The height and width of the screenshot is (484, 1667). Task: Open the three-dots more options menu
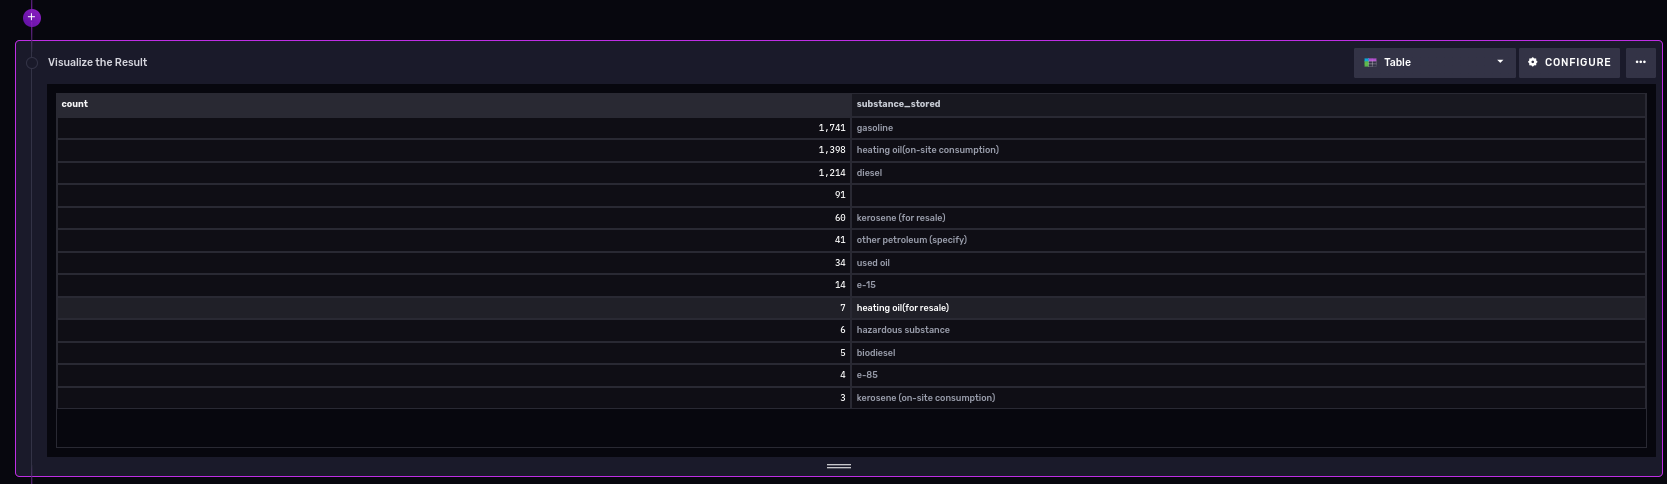click(x=1640, y=62)
